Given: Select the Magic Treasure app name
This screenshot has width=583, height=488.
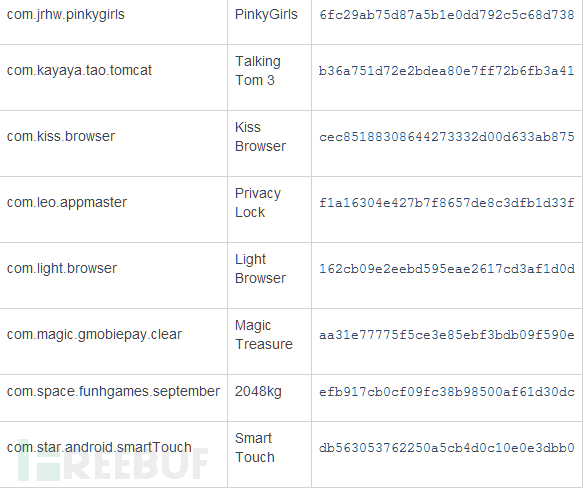Looking at the screenshot, I should [264, 335].
